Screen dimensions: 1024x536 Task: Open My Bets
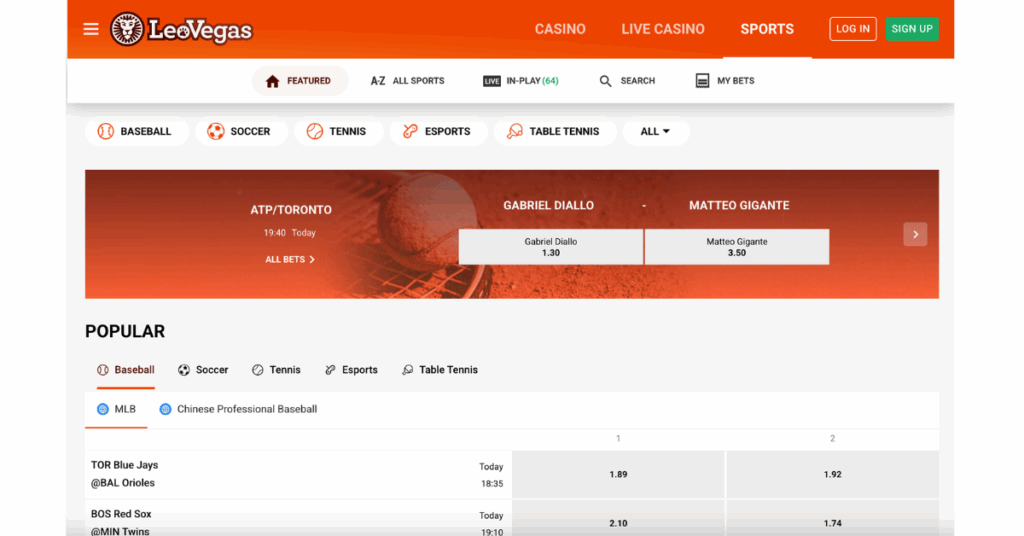pyautogui.click(x=725, y=81)
